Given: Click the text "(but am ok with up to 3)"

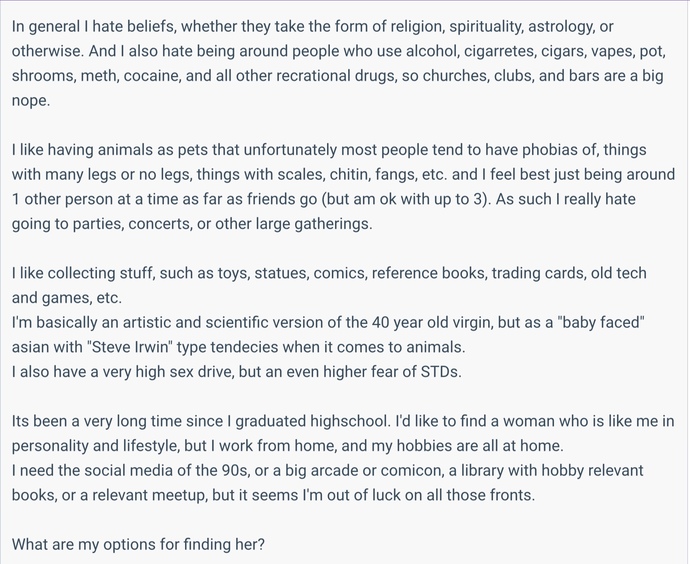Looking at the screenshot, I should 406,199.
